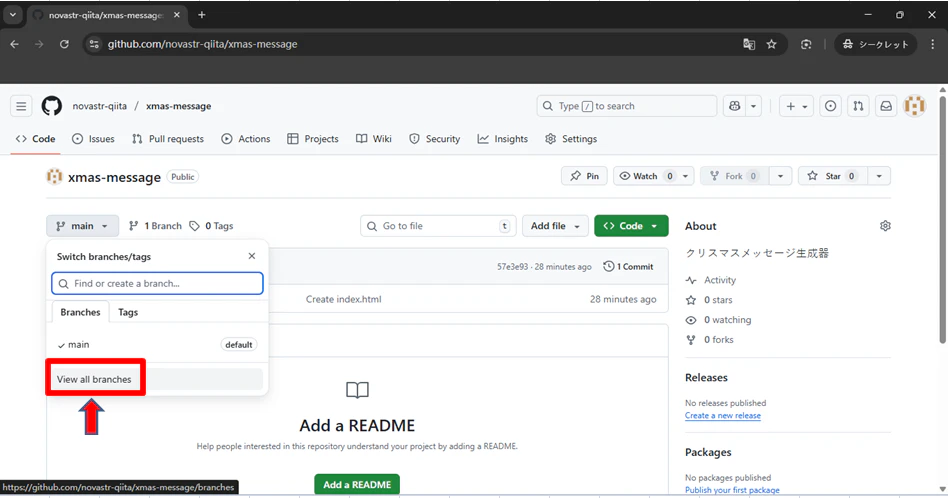The image size is (948, 498).
Task: Open the Releases heading link
Action: 706,378
